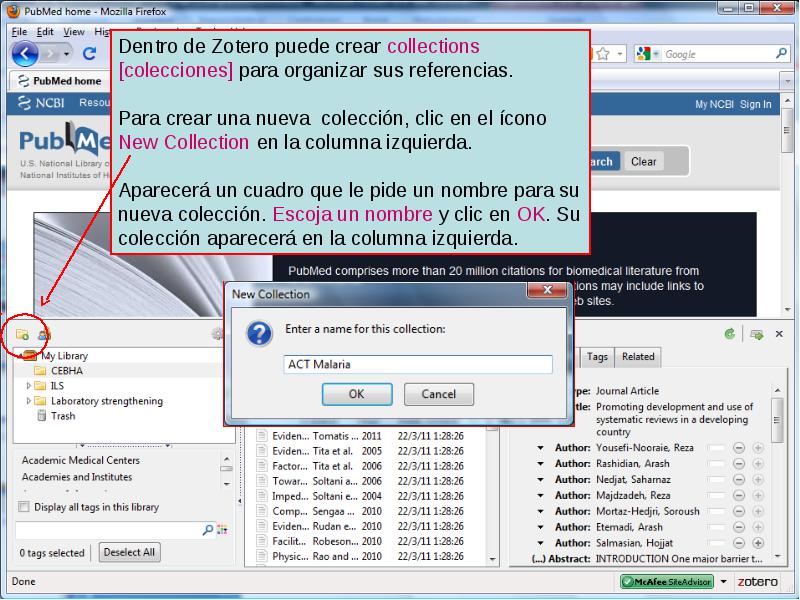The image size is (800, 600).
Task: Toggle name field mode for Etemadi, Arash
Action: (716, 527)
